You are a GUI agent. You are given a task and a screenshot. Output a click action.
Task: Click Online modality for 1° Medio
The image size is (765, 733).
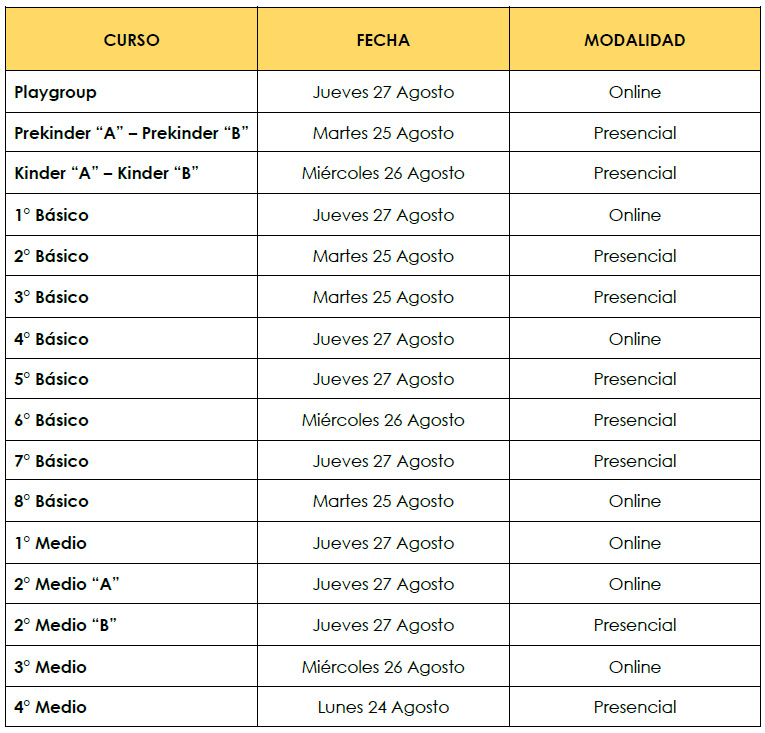(x=635, y=543)
